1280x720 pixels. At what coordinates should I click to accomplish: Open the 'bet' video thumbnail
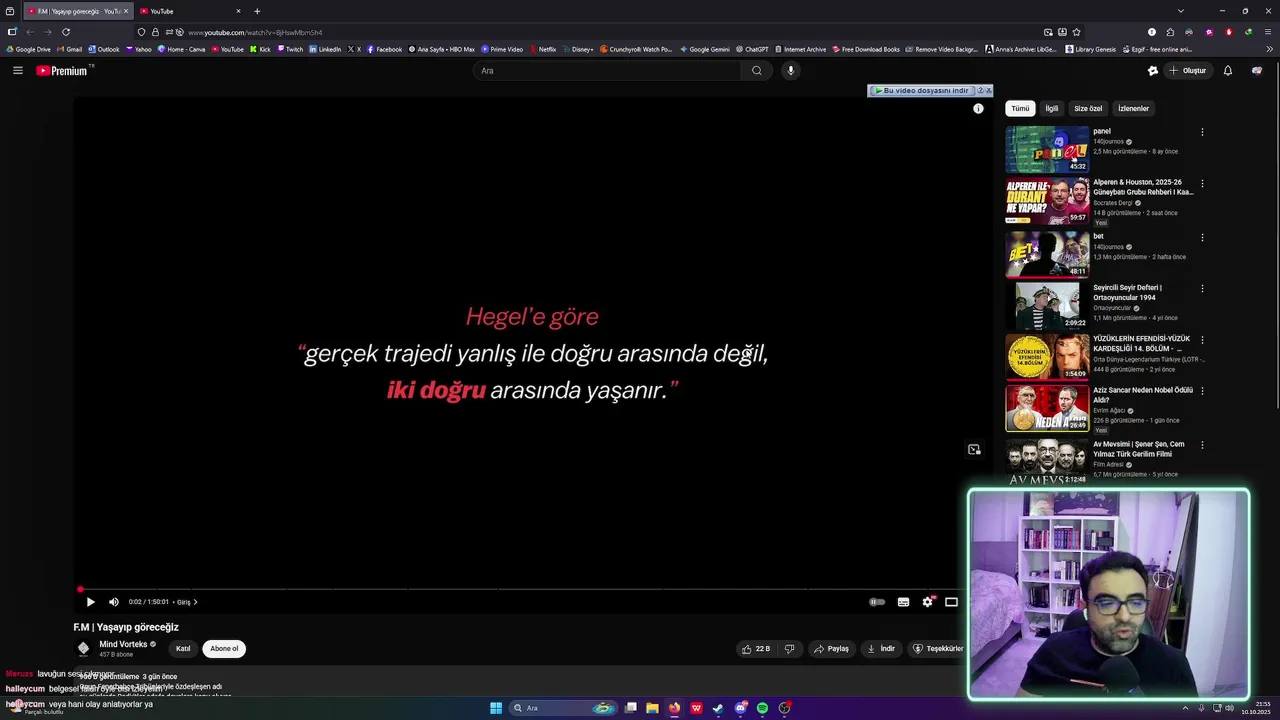1047,253
